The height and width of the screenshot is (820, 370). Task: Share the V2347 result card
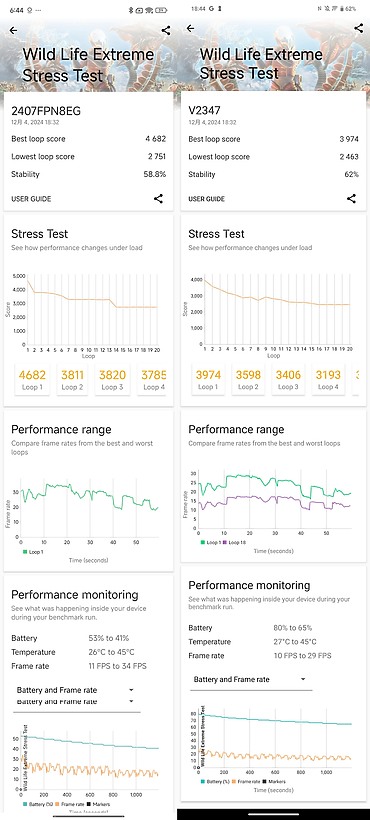click(x=351, y=199)
